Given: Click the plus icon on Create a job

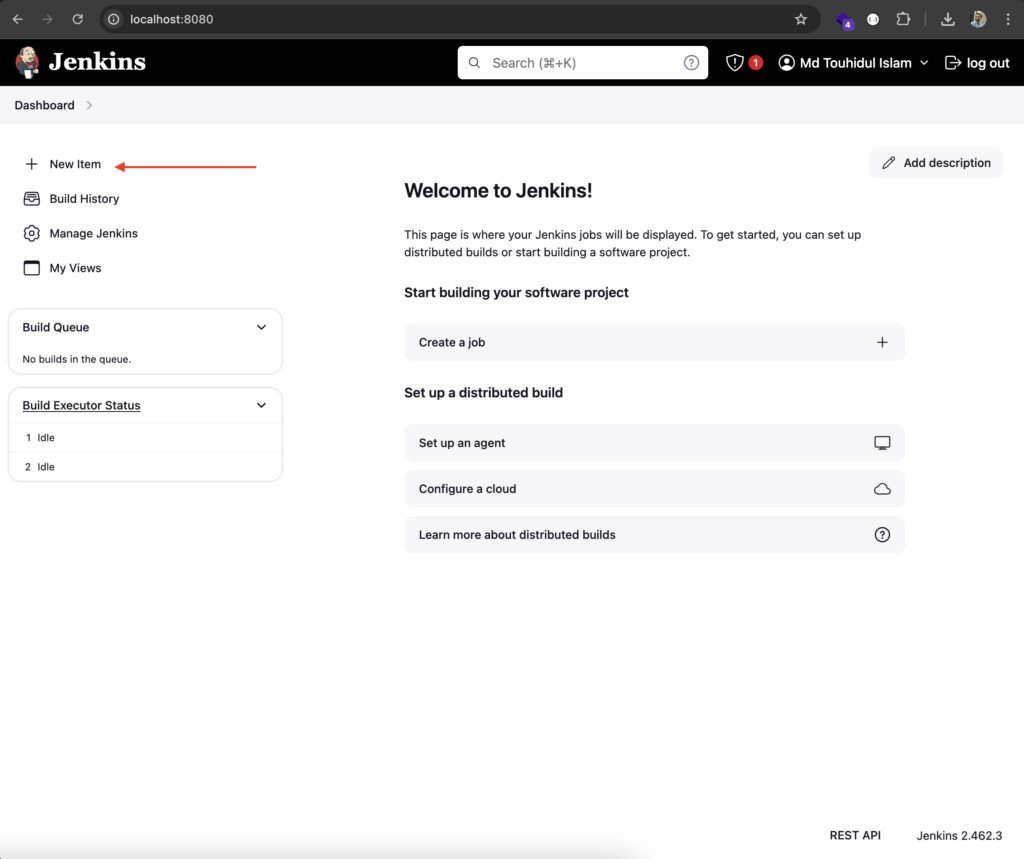Looking at the screenshot, I should coord(882,342).
